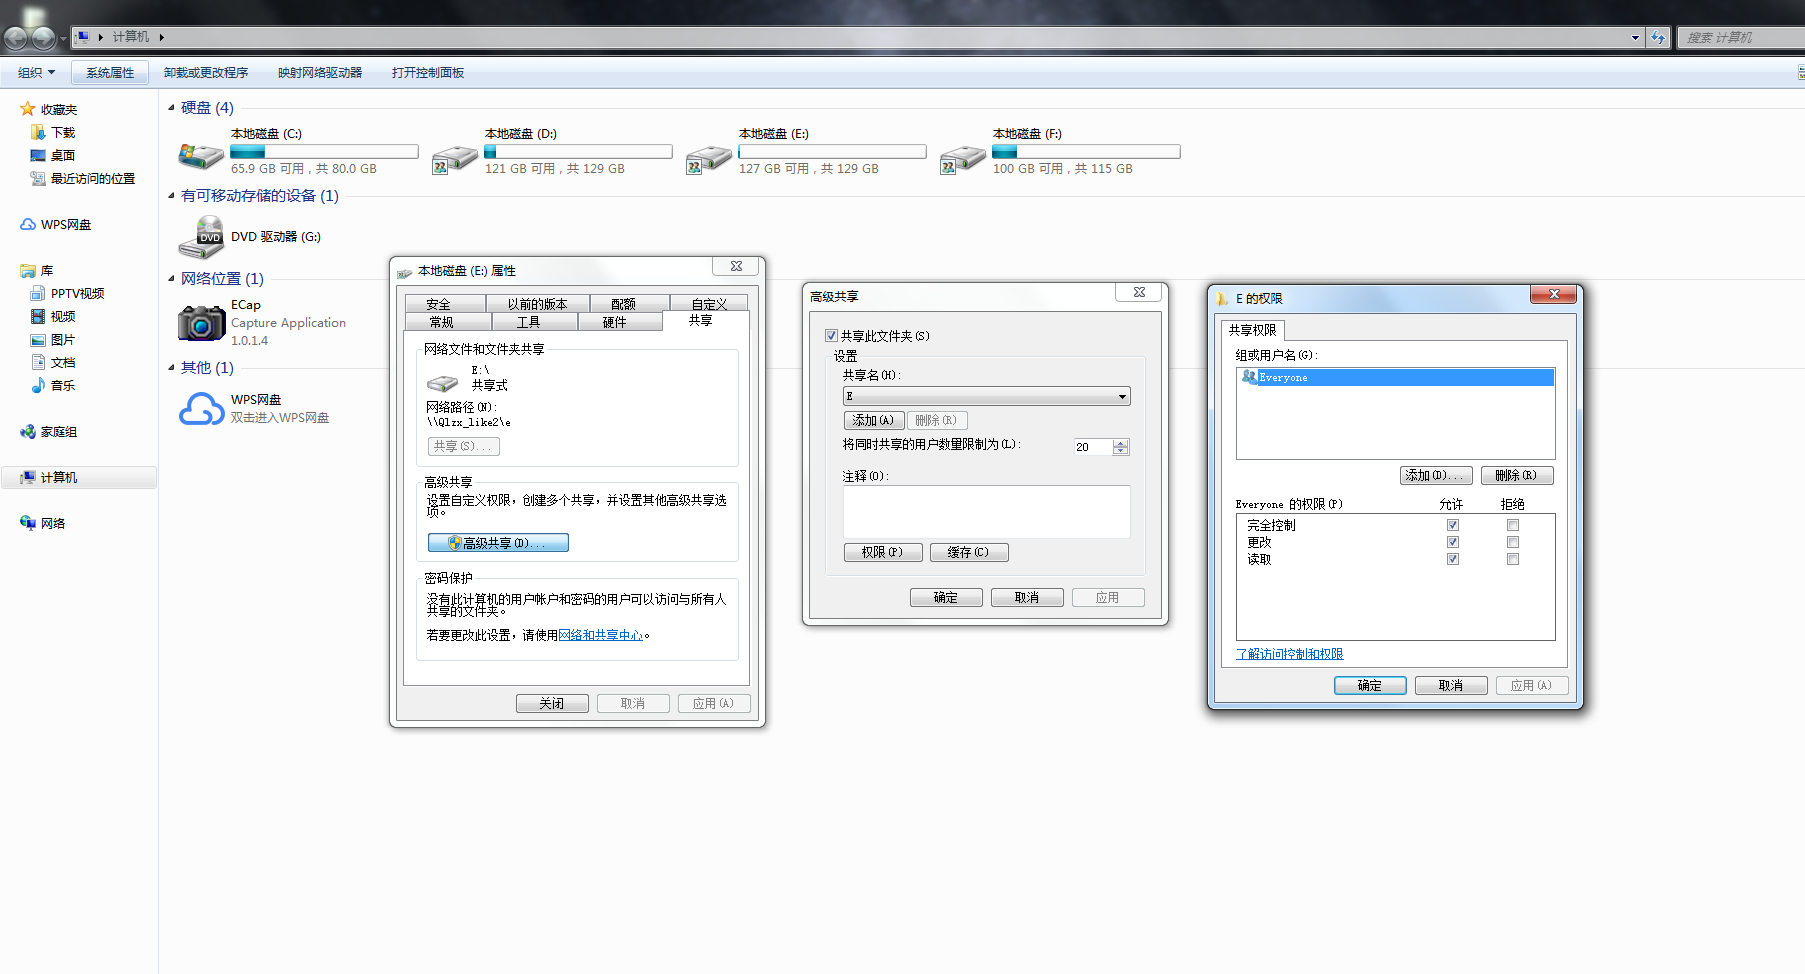The height and width of the screenshot is (974, 1805).
Task: Toggle the Share this folder checkbox
Action: tap(831, 336)
